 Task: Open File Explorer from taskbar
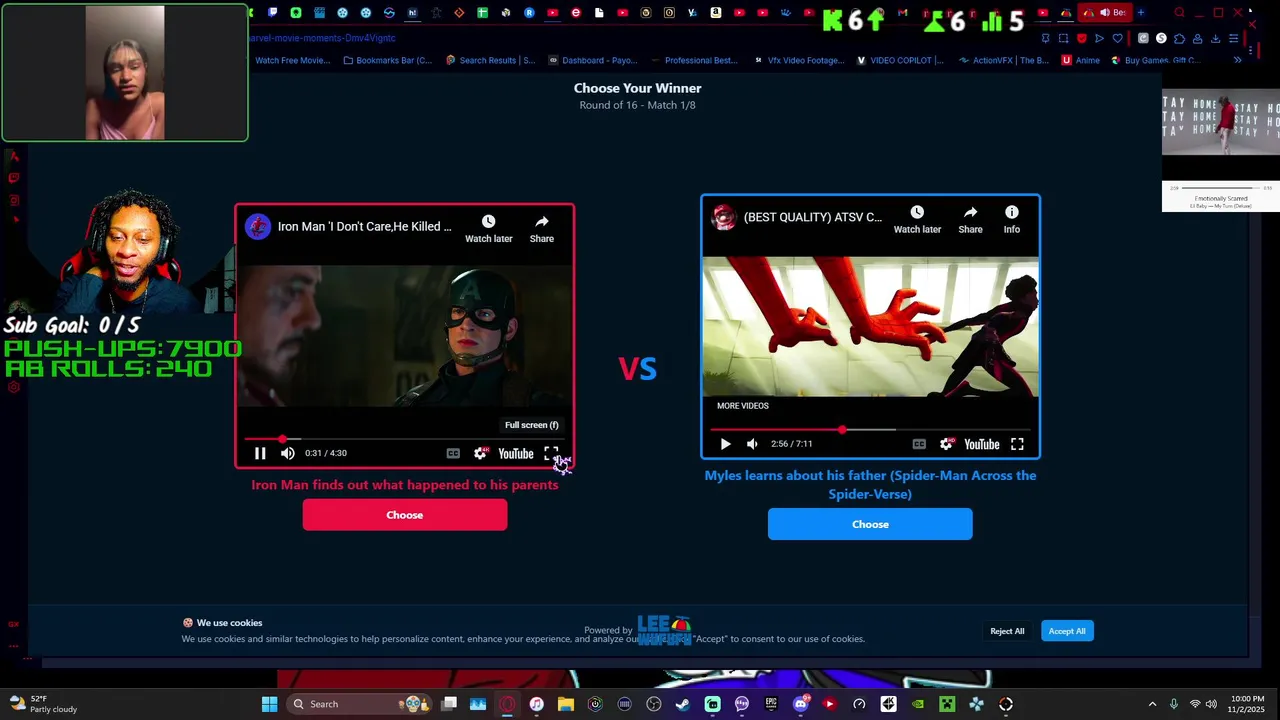(566, 704)
